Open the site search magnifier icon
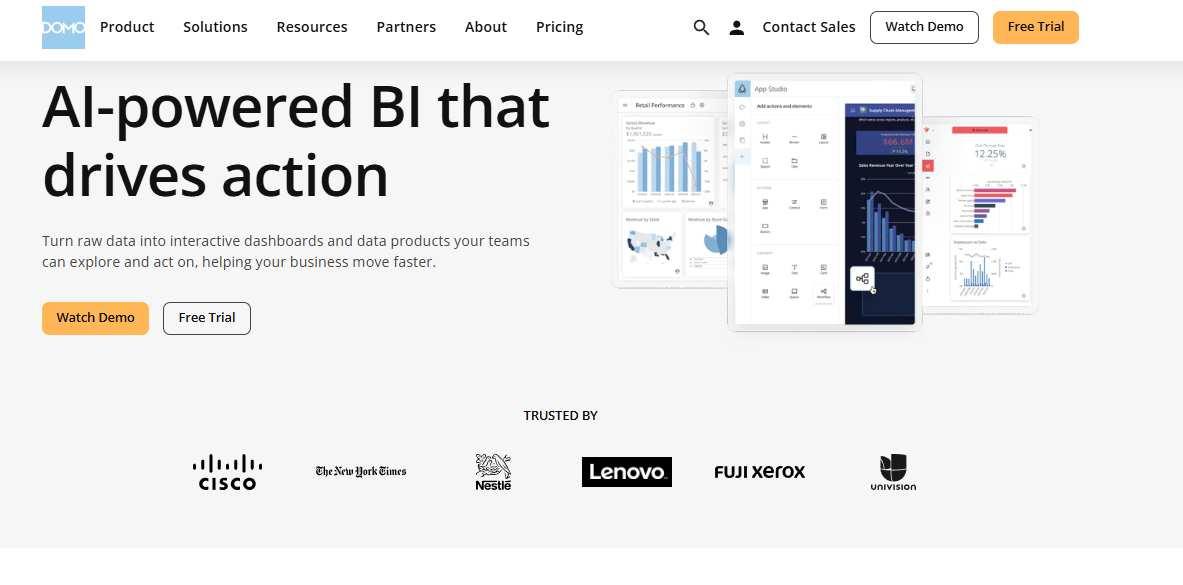This screenshot has height=585, width=1183. pos(702,27)
